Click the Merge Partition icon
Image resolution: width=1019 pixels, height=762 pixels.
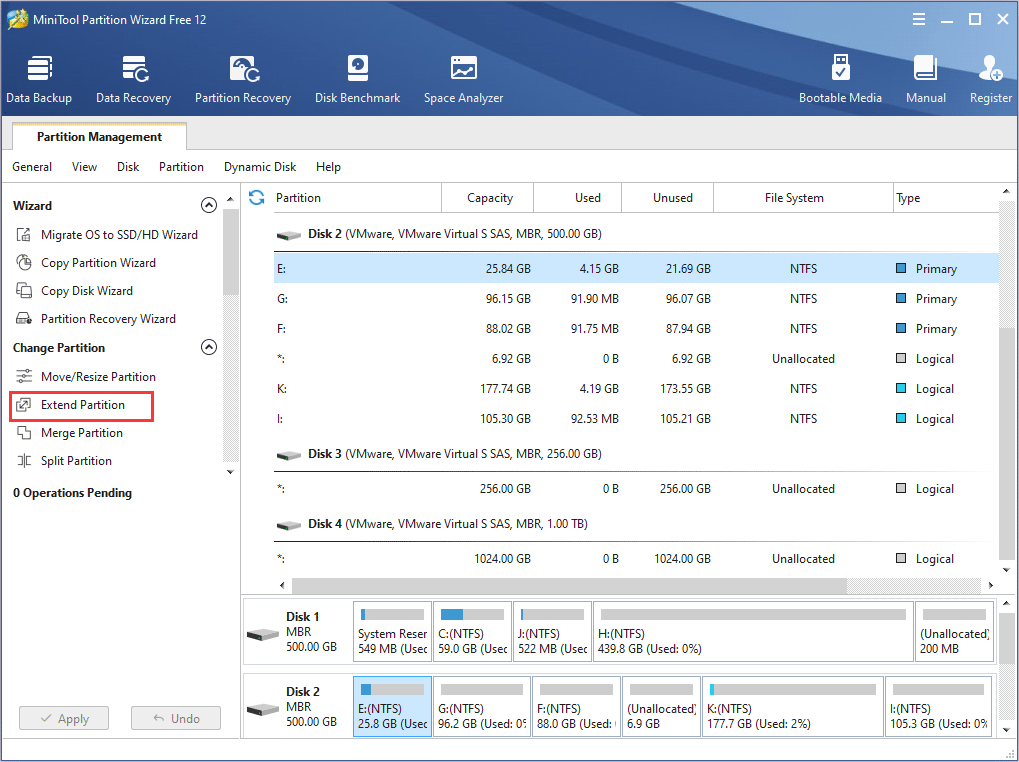(23, 433)
